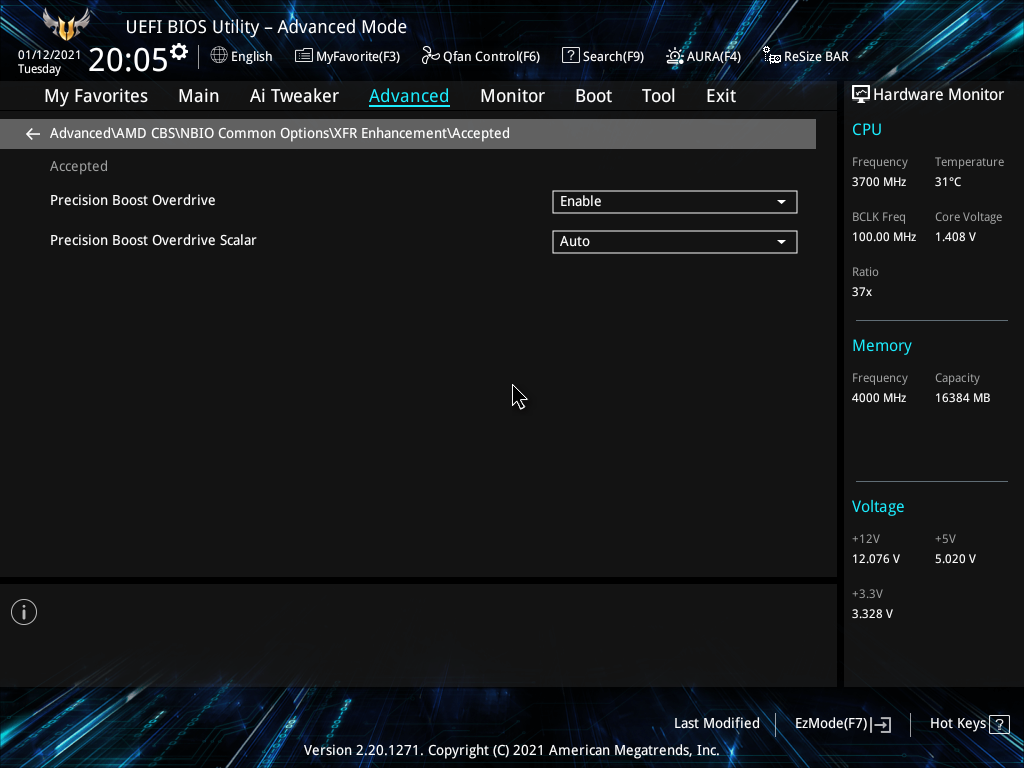This screenshot has width=1024, height=768.
Task: Open the My Favorites tab
Action: coord(96,96)
